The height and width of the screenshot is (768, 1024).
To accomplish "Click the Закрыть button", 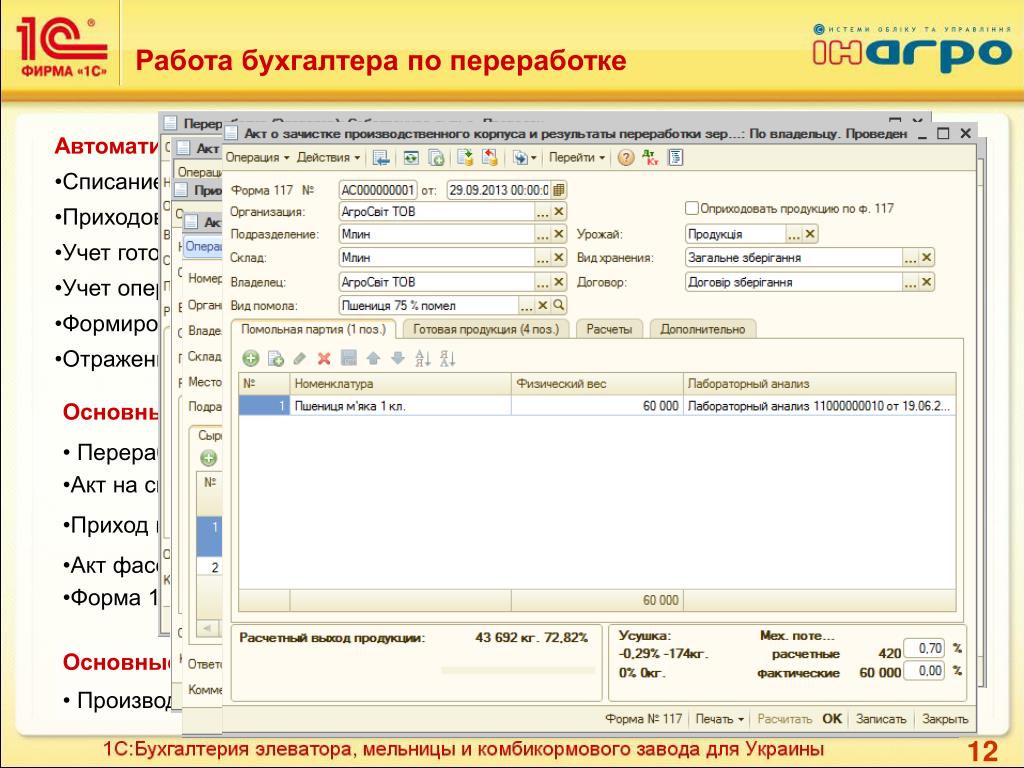I will (x=945, y=718).
